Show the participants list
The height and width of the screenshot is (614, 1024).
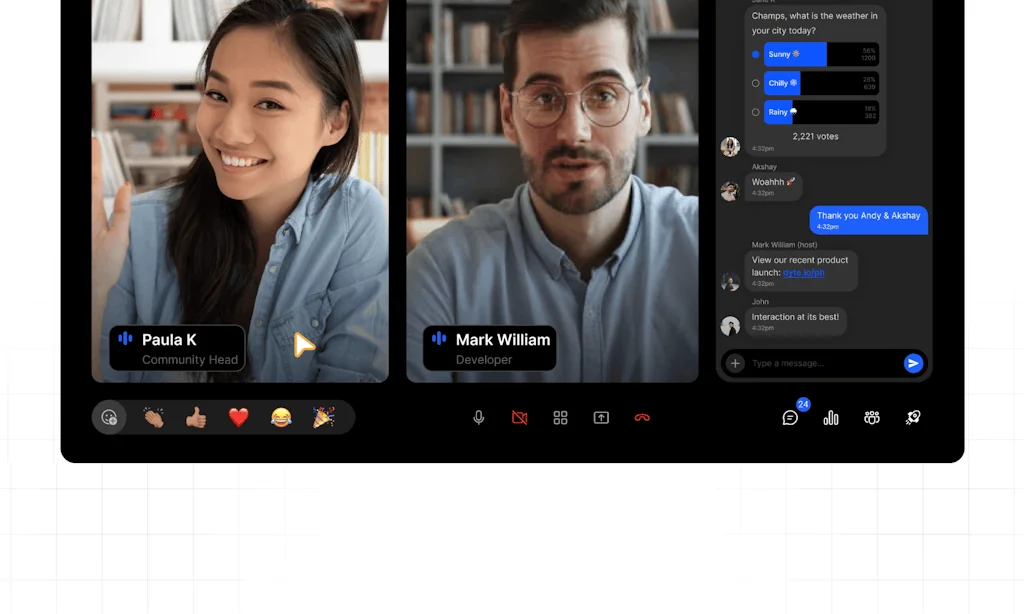click(x=872, y=418)
